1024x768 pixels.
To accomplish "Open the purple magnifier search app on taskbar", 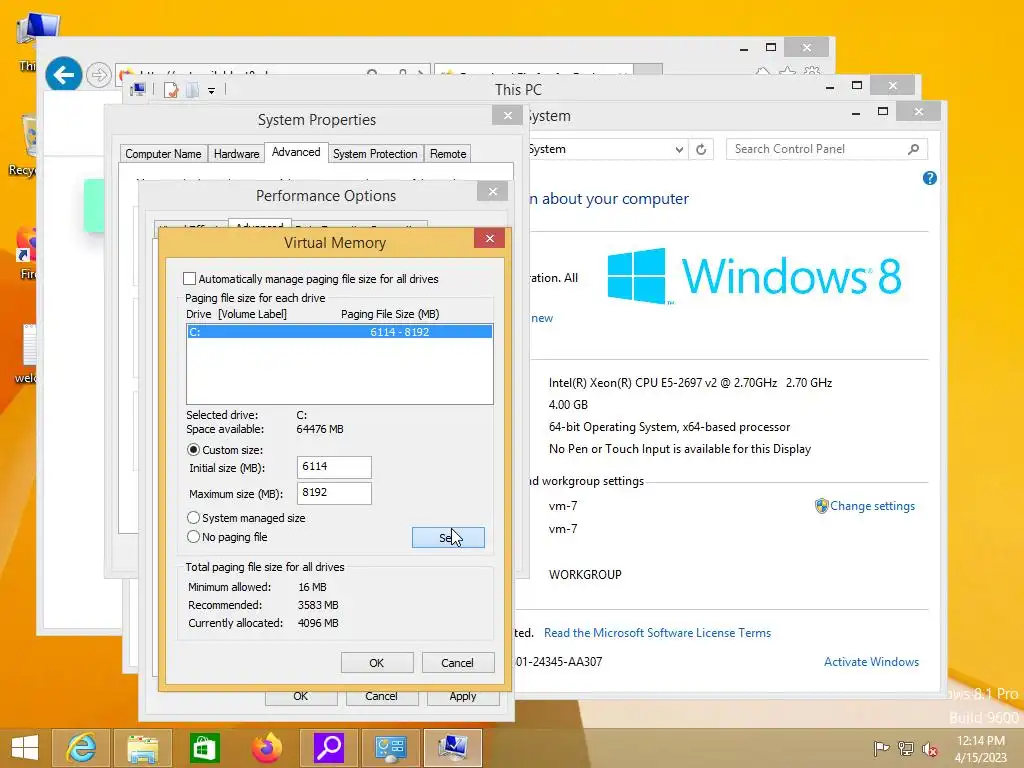I will (328, 748).
